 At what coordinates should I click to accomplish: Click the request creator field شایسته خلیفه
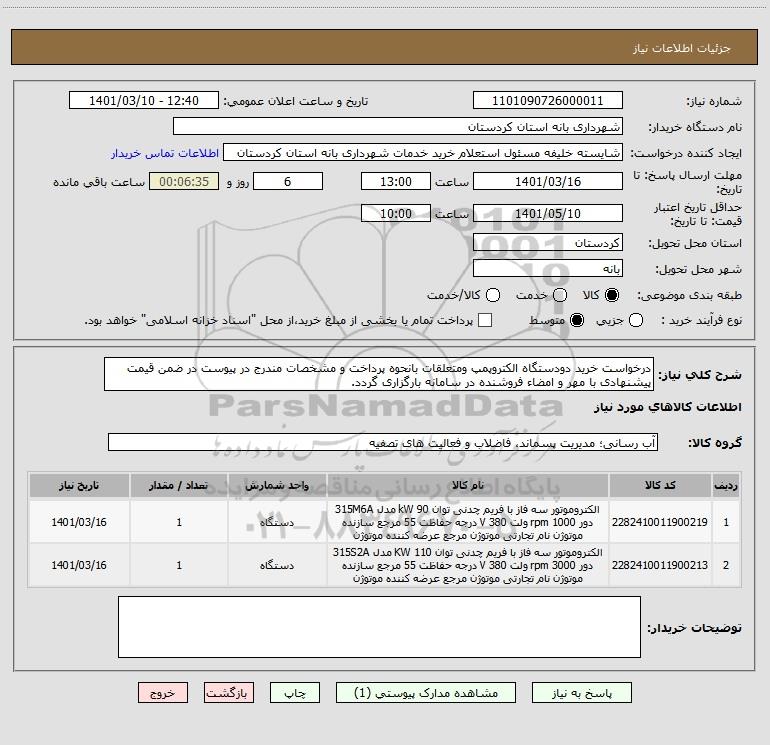(423, 153)
